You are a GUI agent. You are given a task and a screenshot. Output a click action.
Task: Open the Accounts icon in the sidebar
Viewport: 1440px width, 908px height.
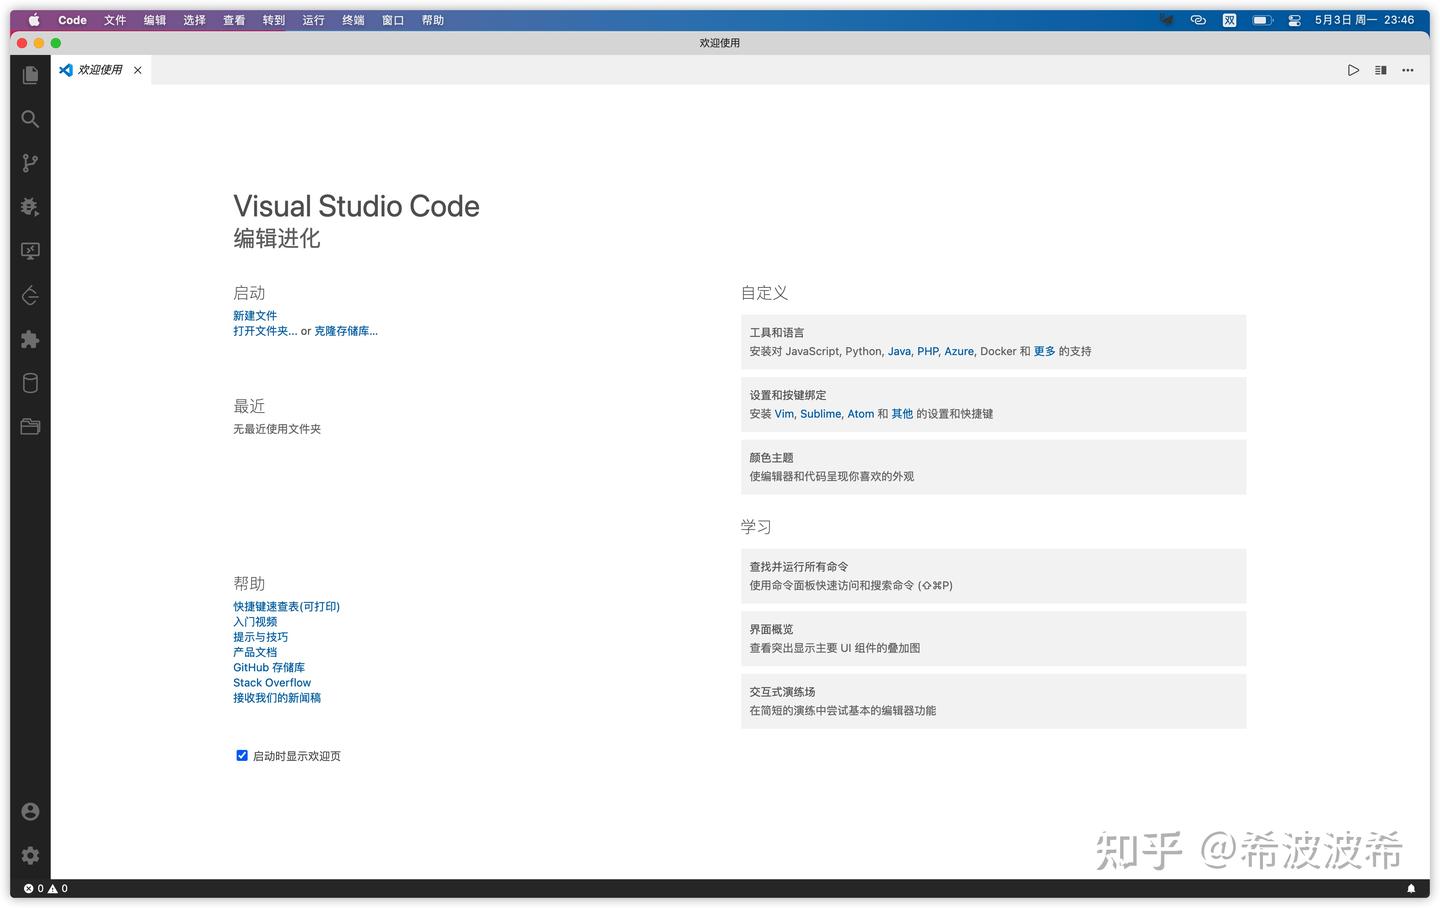point(29,811)
